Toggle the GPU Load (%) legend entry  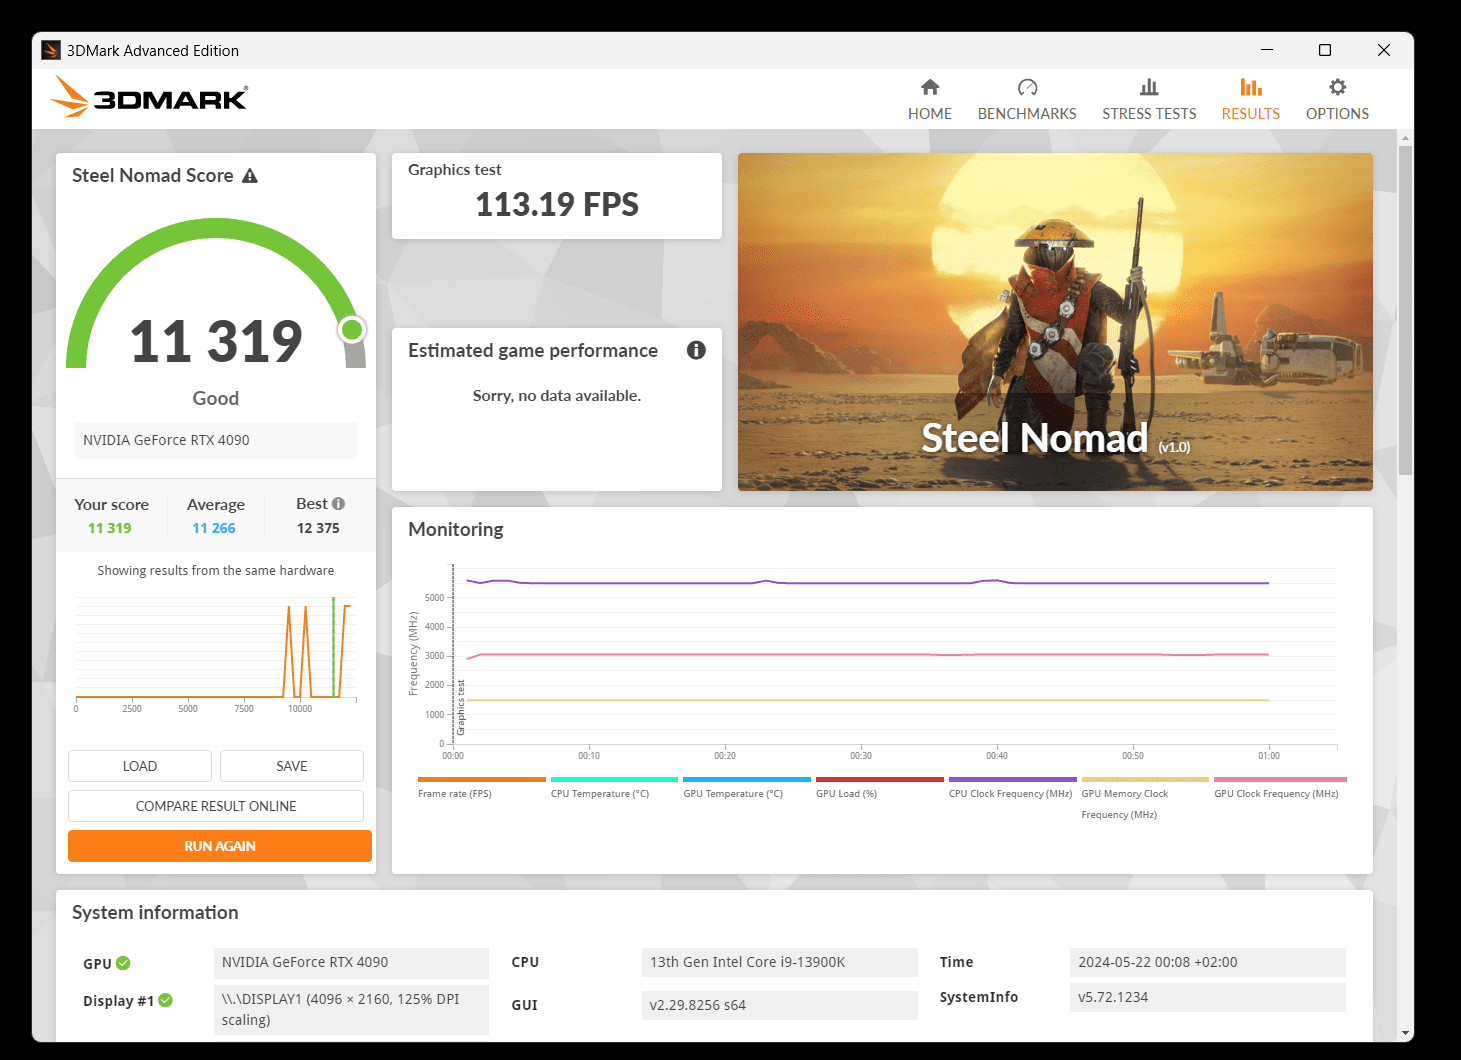point(879,787)
